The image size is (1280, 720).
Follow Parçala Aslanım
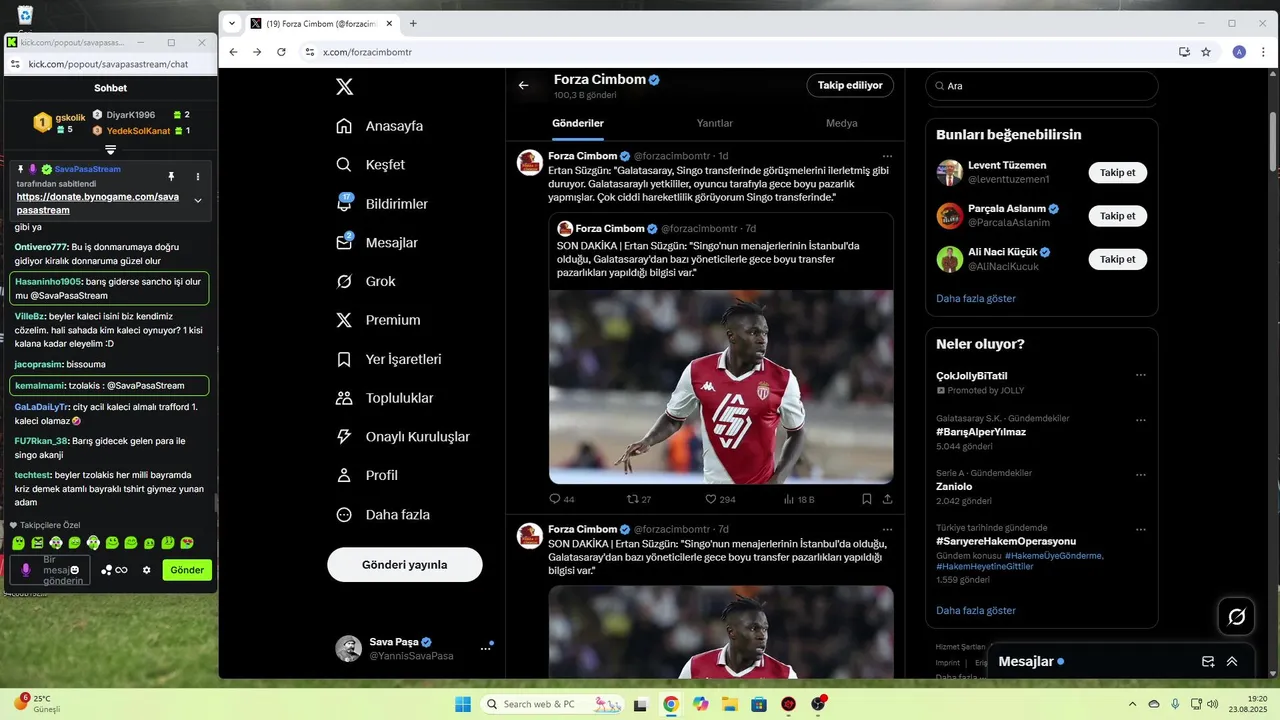click(1118, 216)
